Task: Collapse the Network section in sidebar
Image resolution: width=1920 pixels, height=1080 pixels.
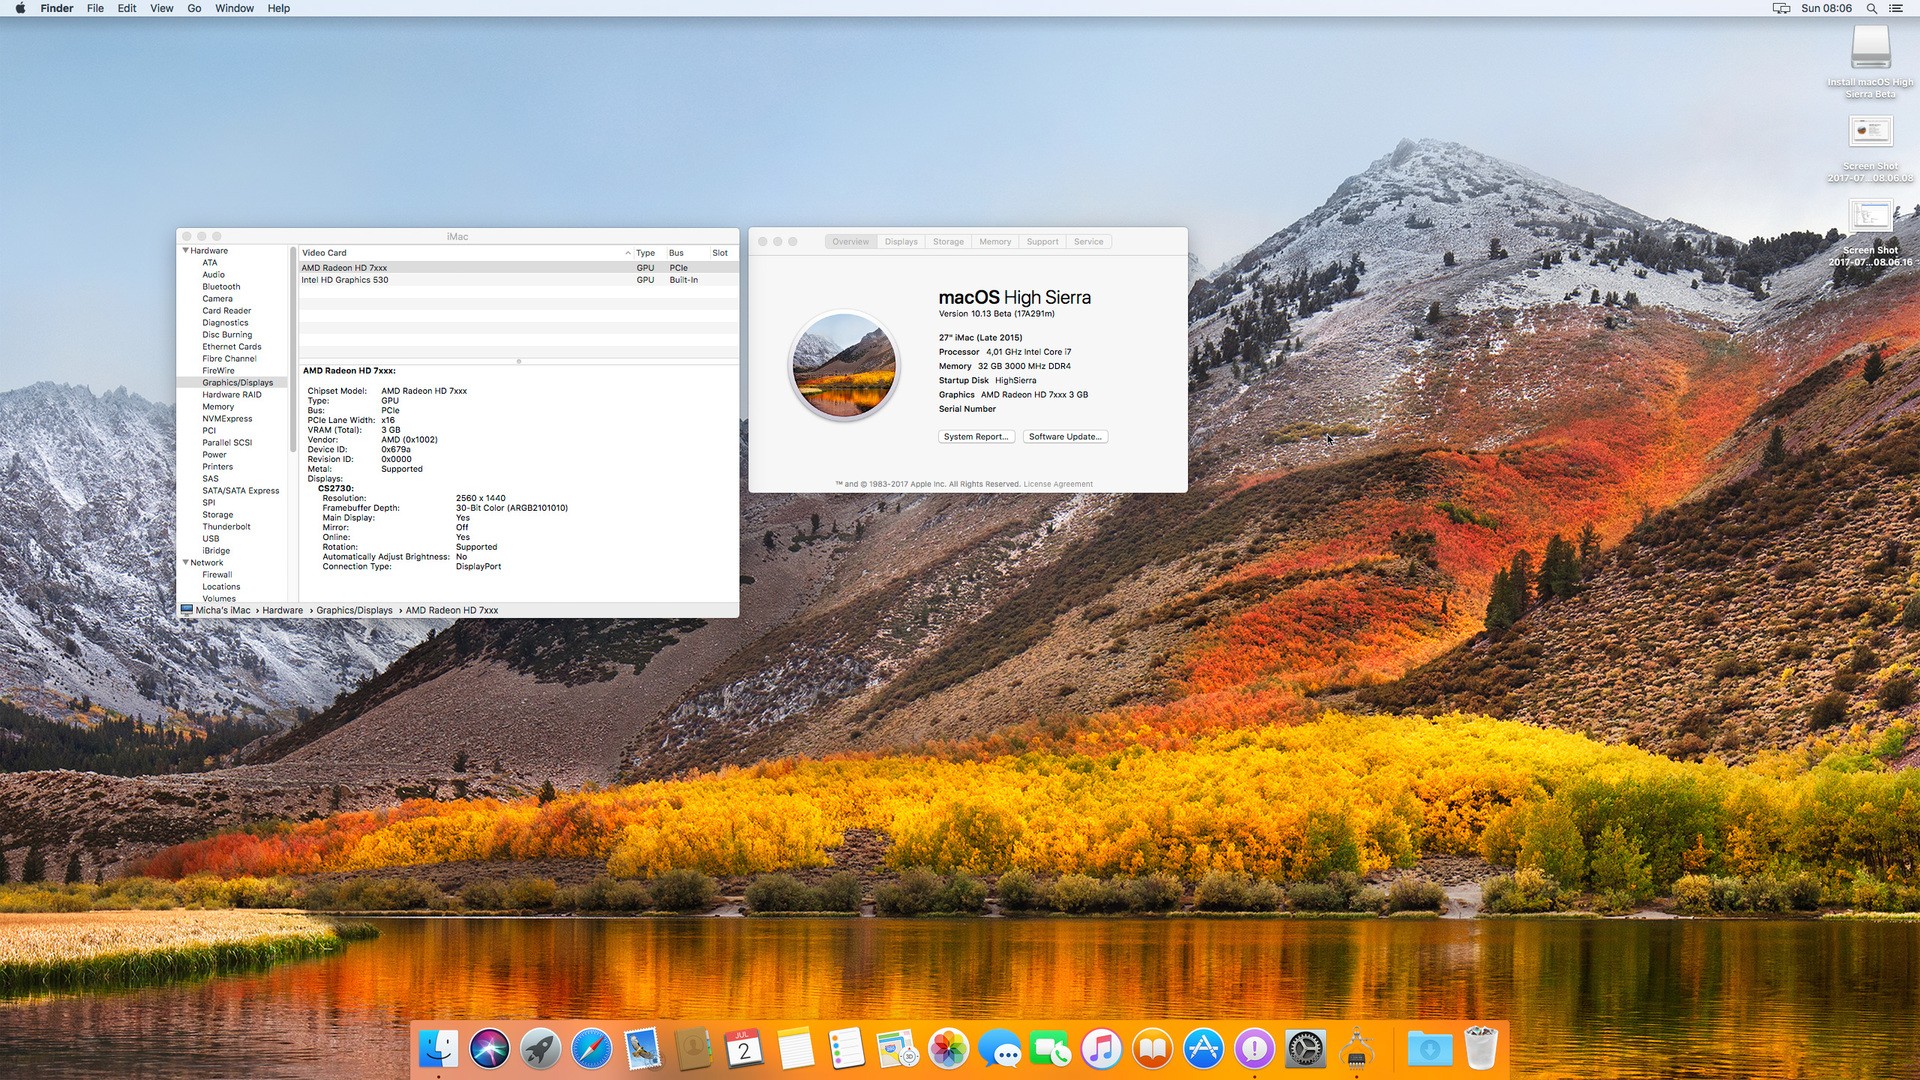Action: tap(186, 563)
